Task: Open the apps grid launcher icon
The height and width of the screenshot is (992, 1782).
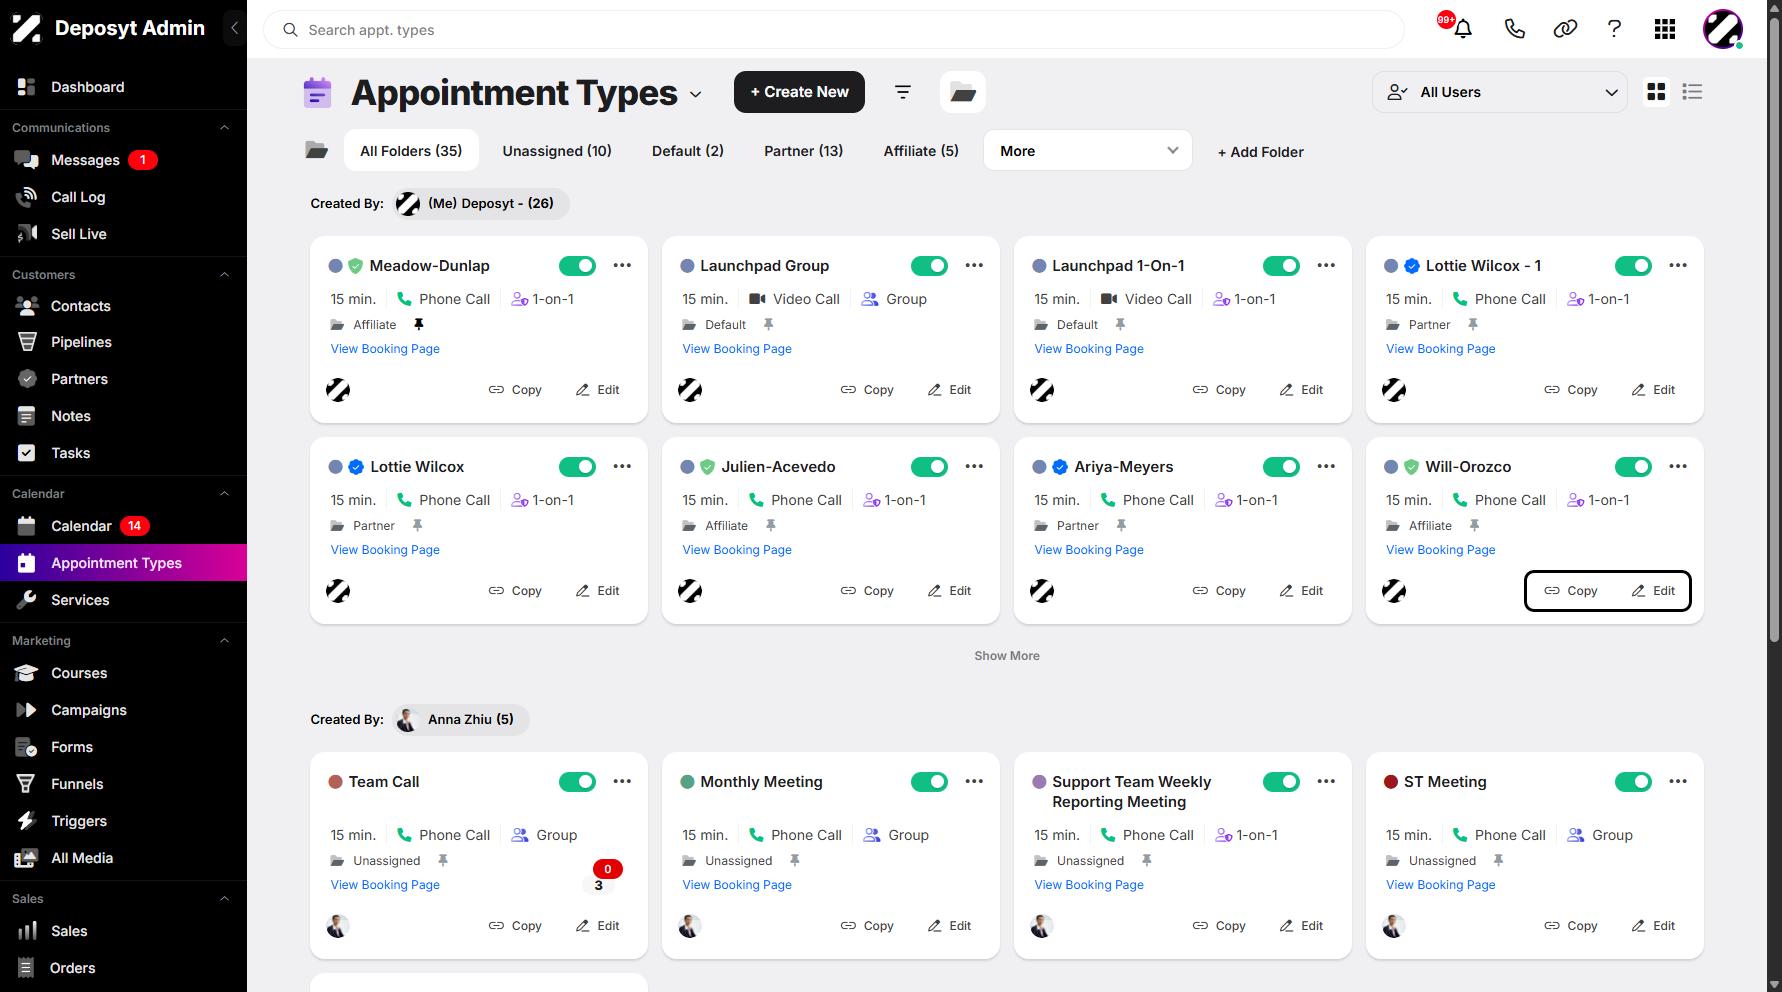Action: [1665, 29]
